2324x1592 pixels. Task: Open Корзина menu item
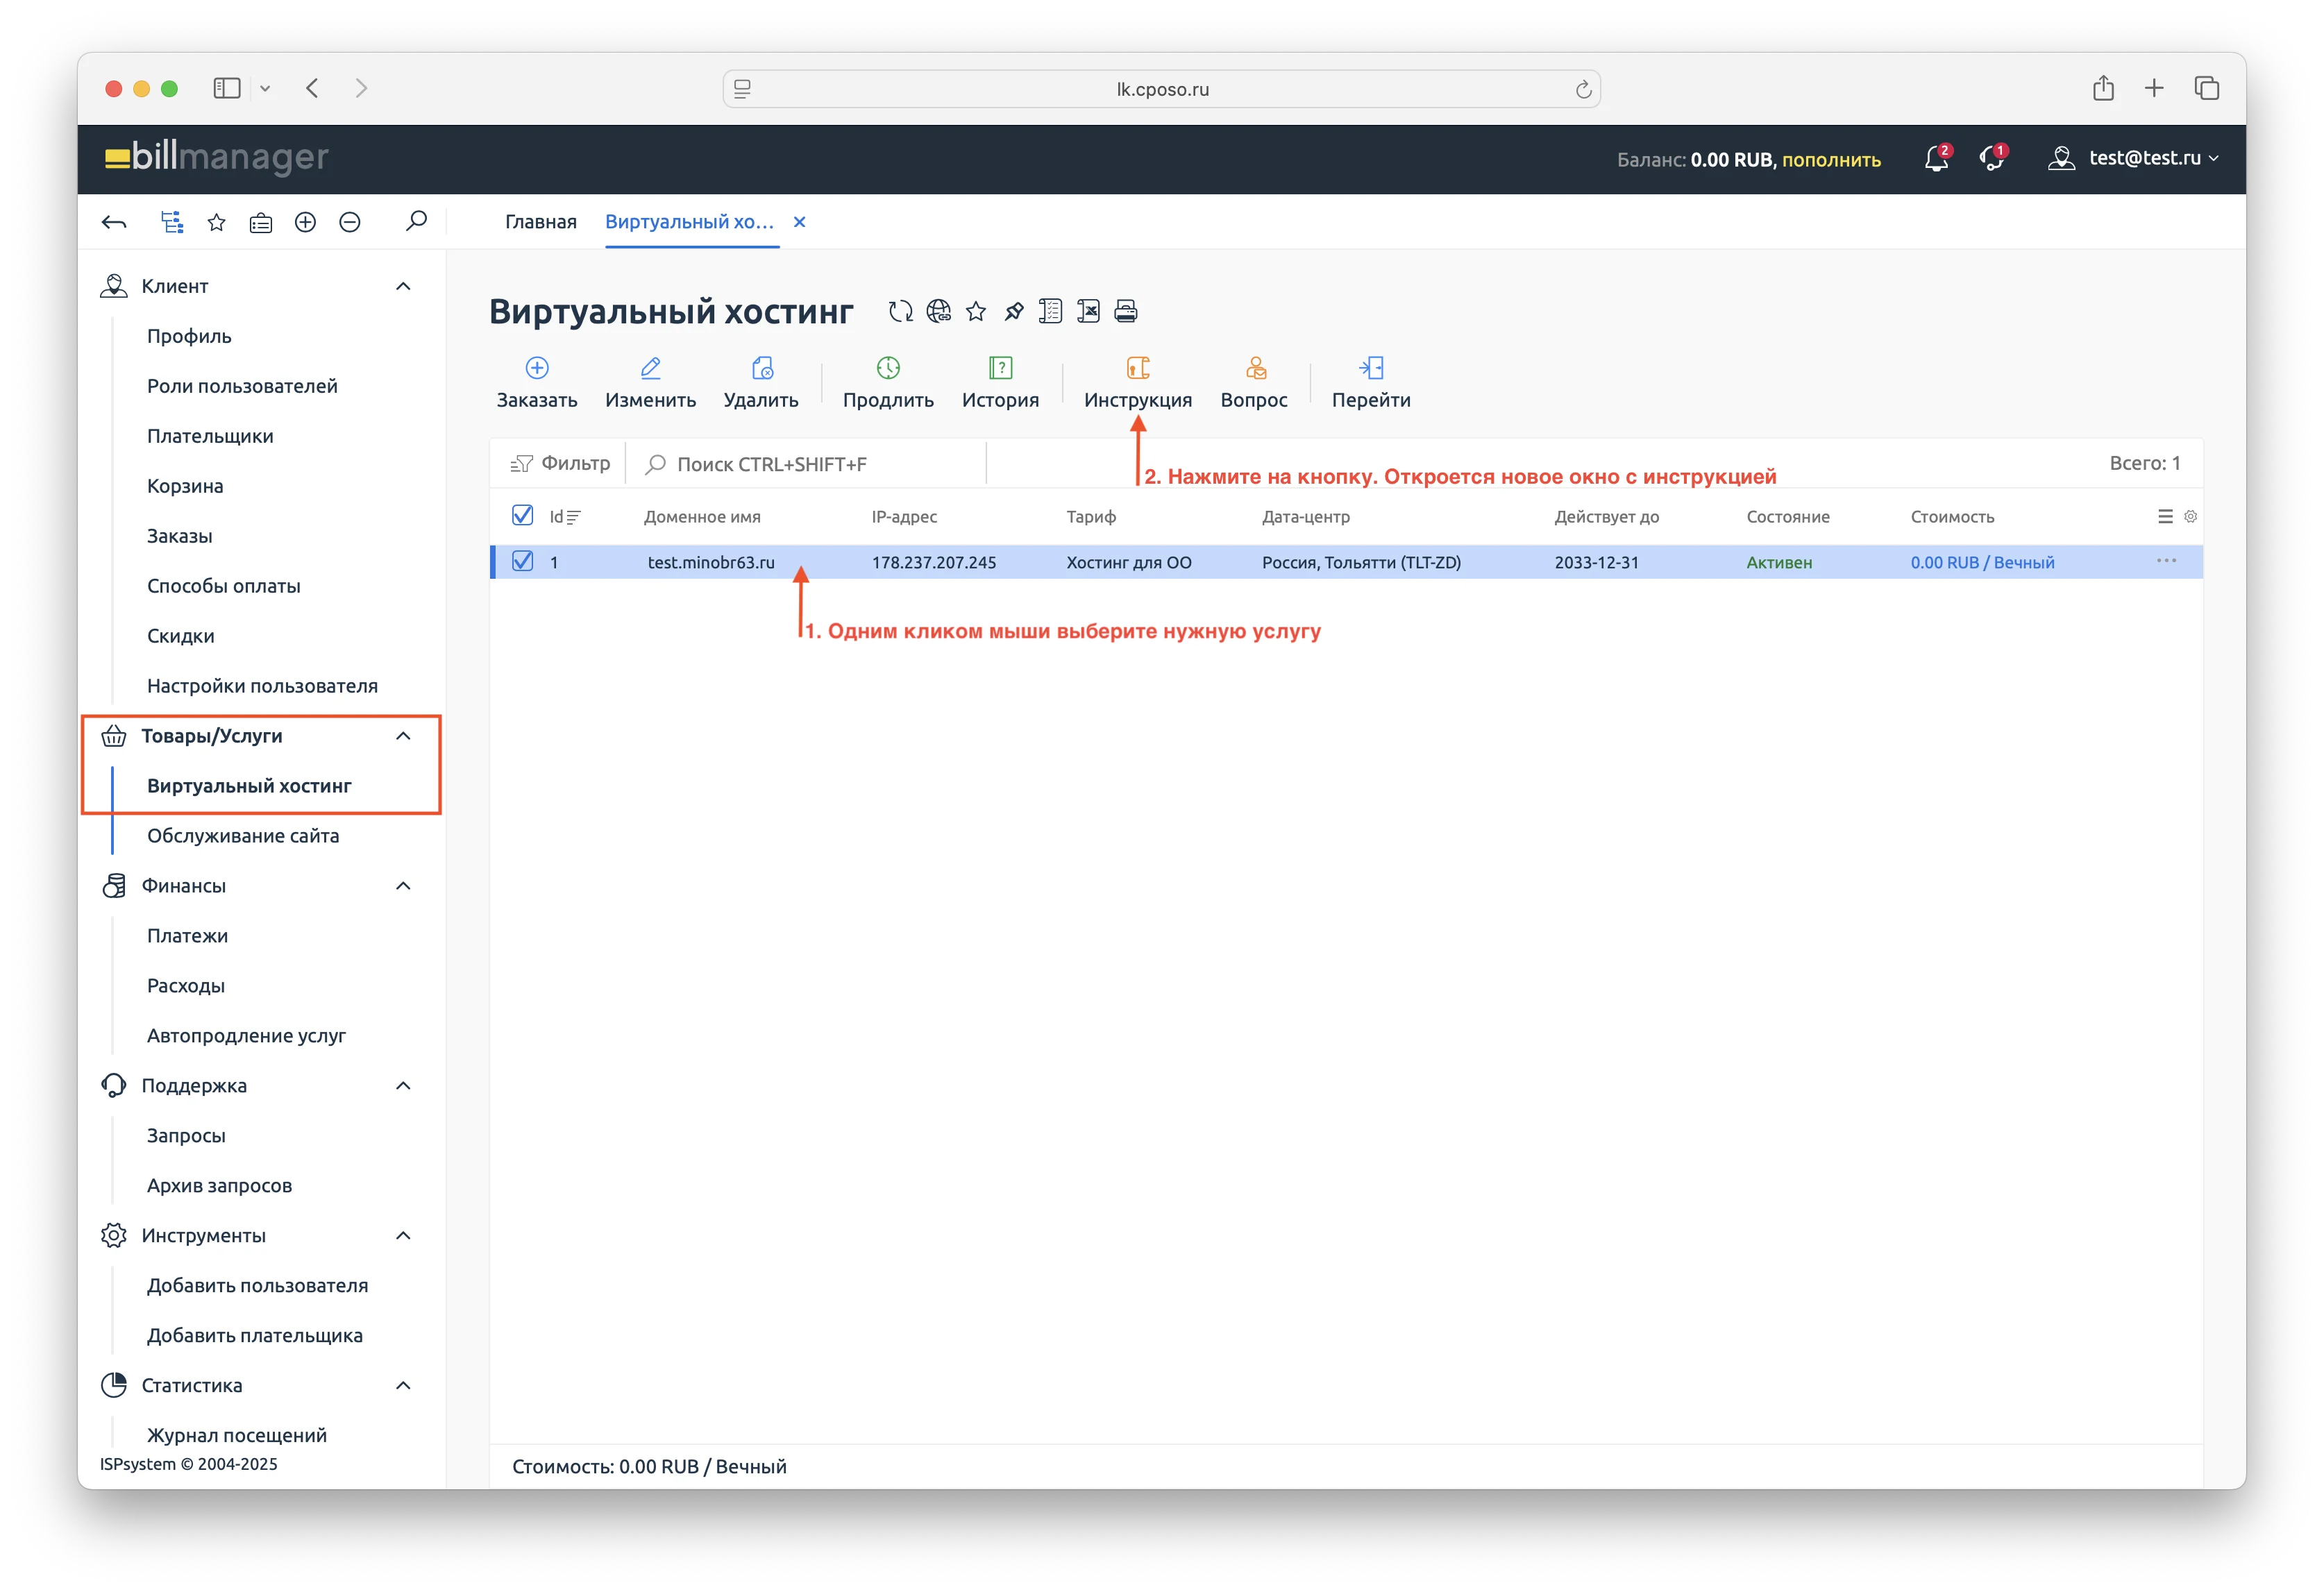pos(185,486)
